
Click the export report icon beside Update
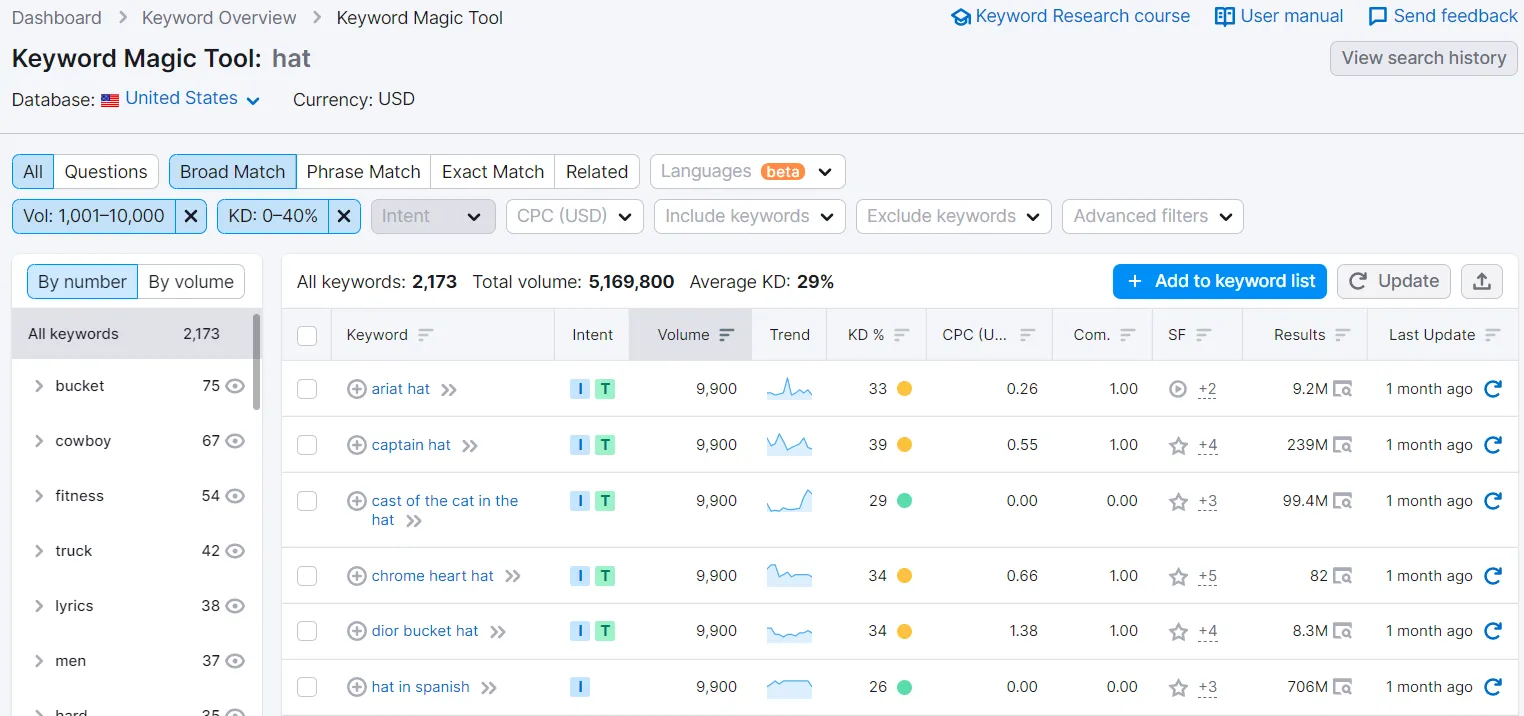click(x=1481, y=281)
